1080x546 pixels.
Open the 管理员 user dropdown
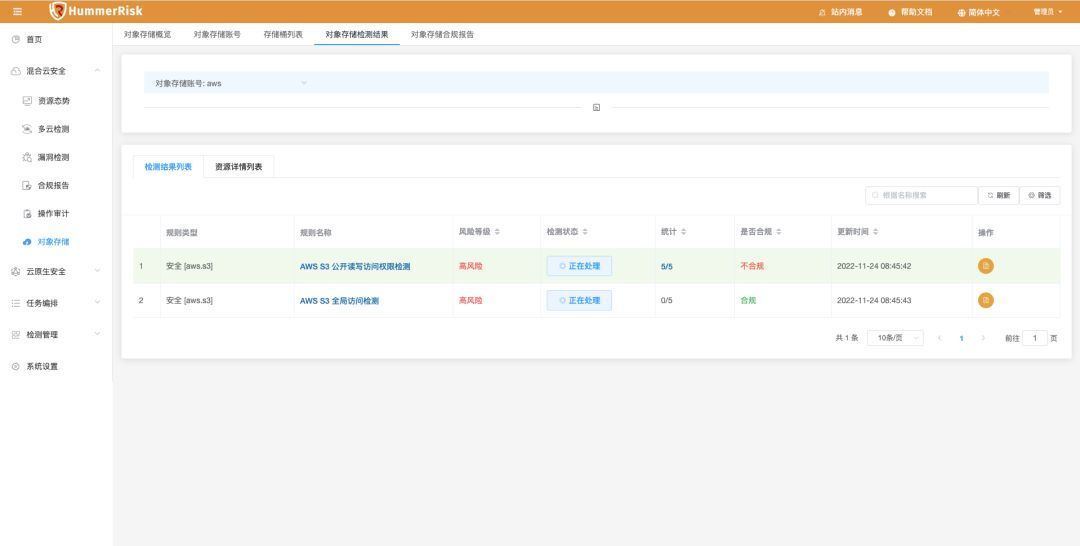pos(1048,12)
